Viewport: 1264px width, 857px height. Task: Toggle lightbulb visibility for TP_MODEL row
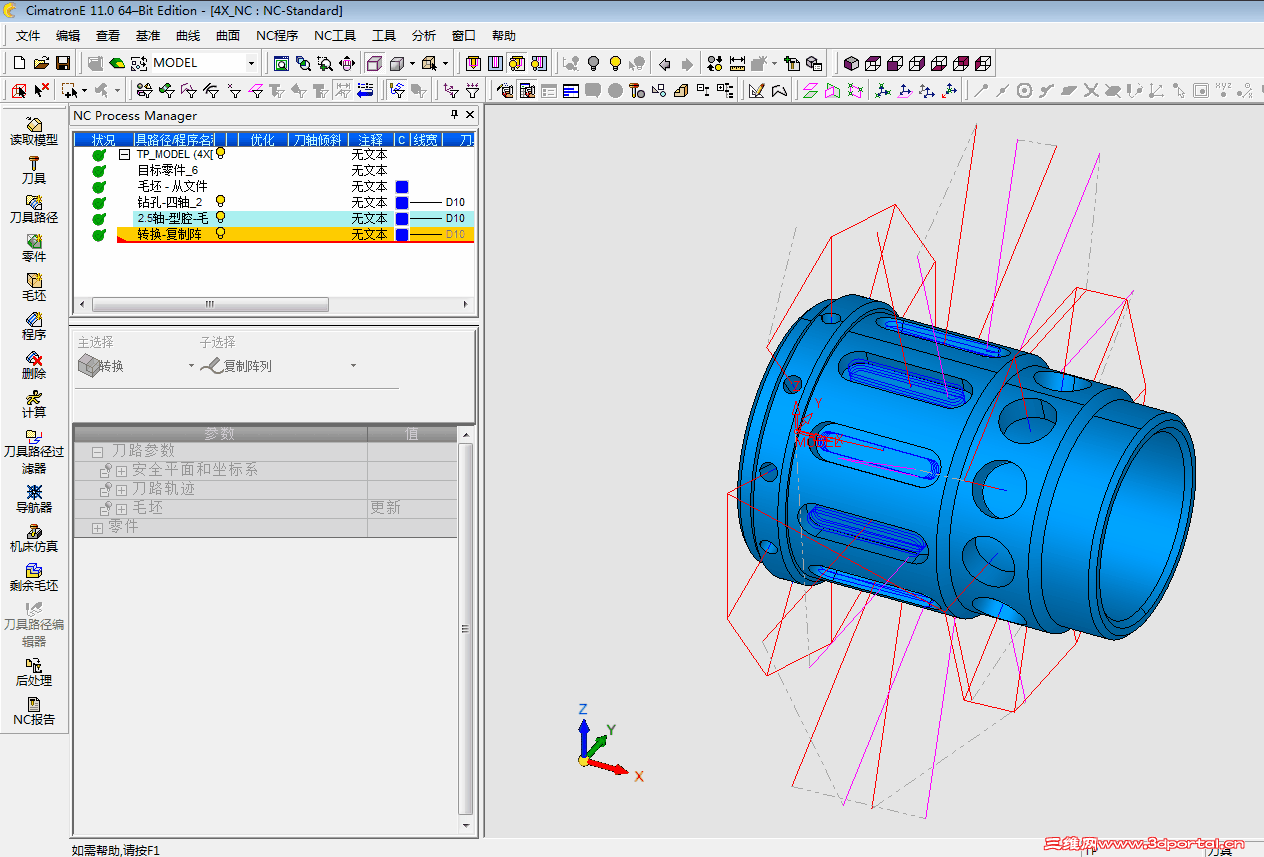coord(220,154)
